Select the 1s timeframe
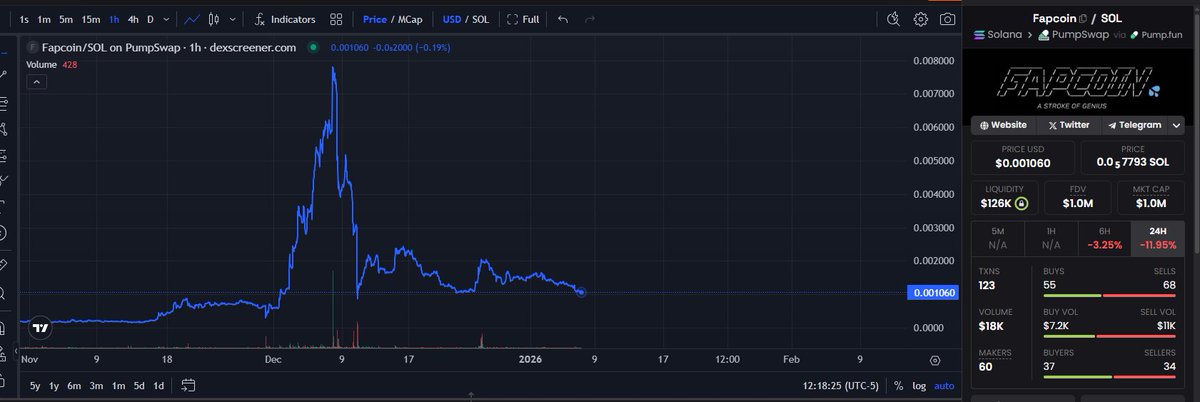 [x=23, y=19]
